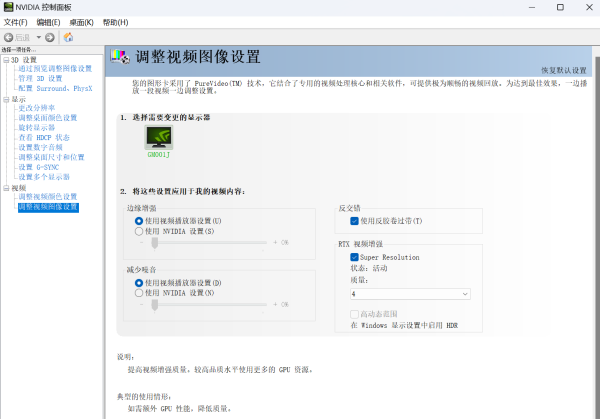600x419 pixels.
Task: Click 恢复默认设置 link
Action: 564,70
